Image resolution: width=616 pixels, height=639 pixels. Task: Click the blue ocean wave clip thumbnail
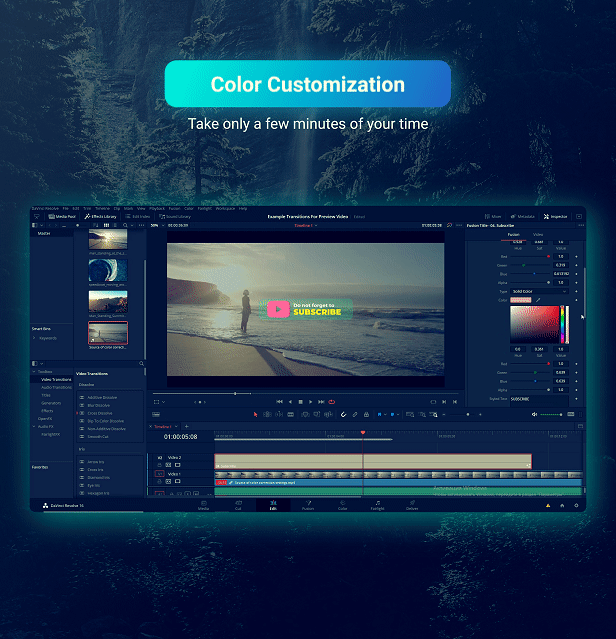[x=108, y=270]
